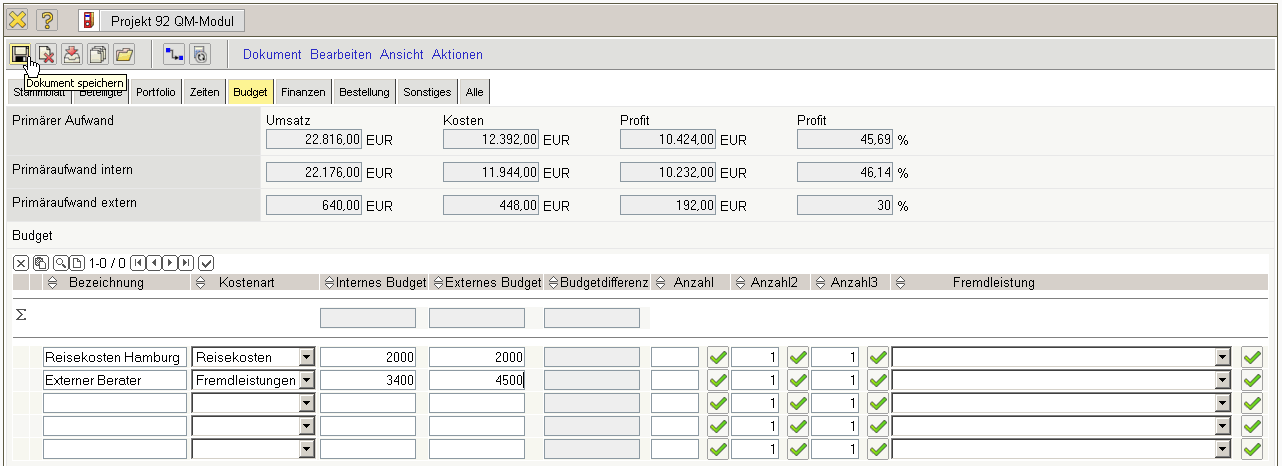Open Fremdleistung dropdown in Externer Berater row
Viewport: 1282px width, 466px height.
click(x=1221, y=380)
